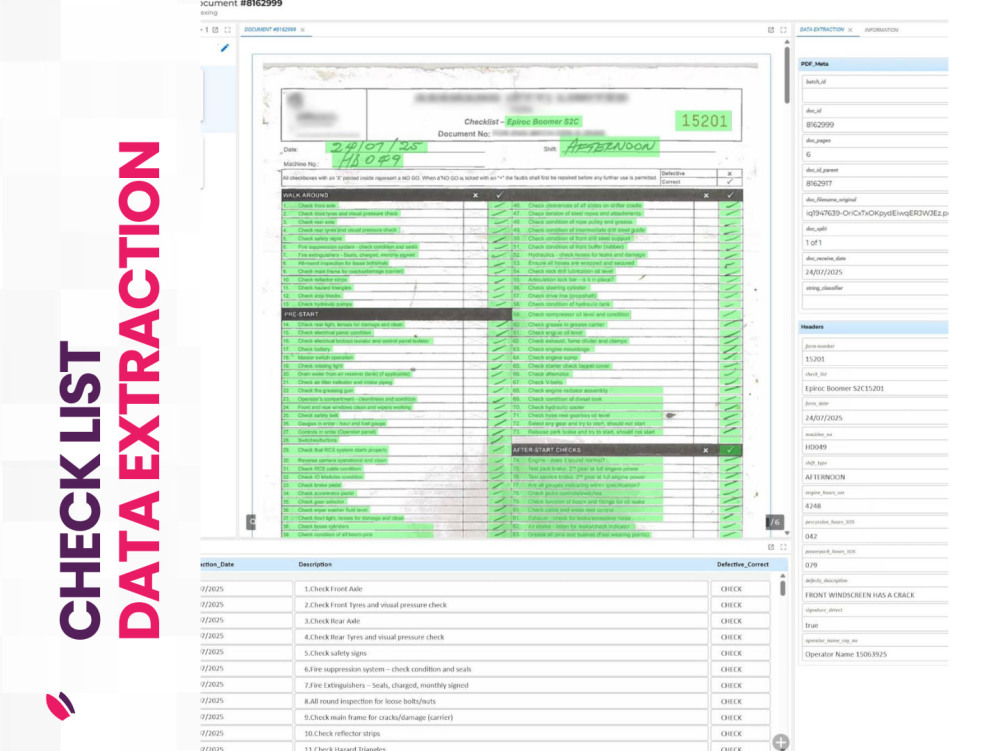Image resolution: width=1000 pixels, height=751 pixels.
Task: Click highlighted Epiroc Boomer S2C checklist title
Action: click(543, 122)
